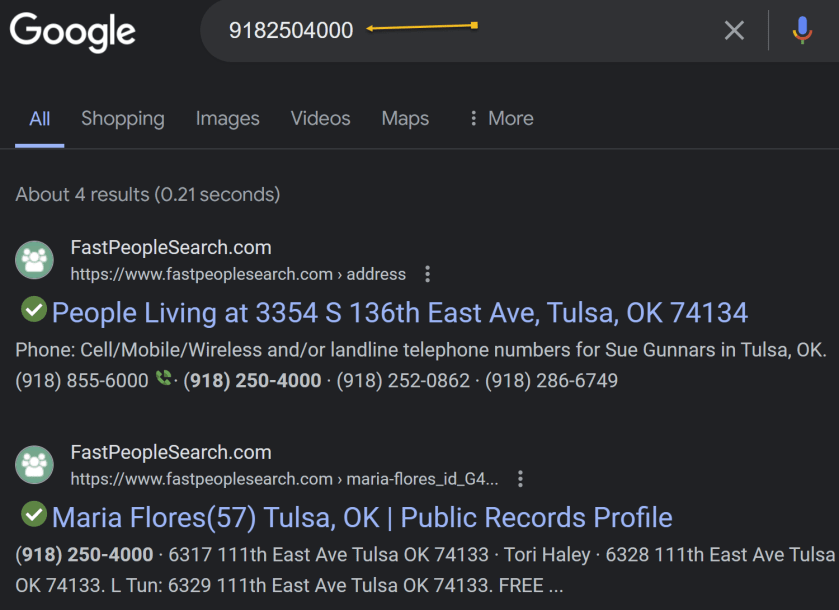Open the three-dot menu for the maria-flores result
This screenshot has height=610, width=839.
pos(520,479)
